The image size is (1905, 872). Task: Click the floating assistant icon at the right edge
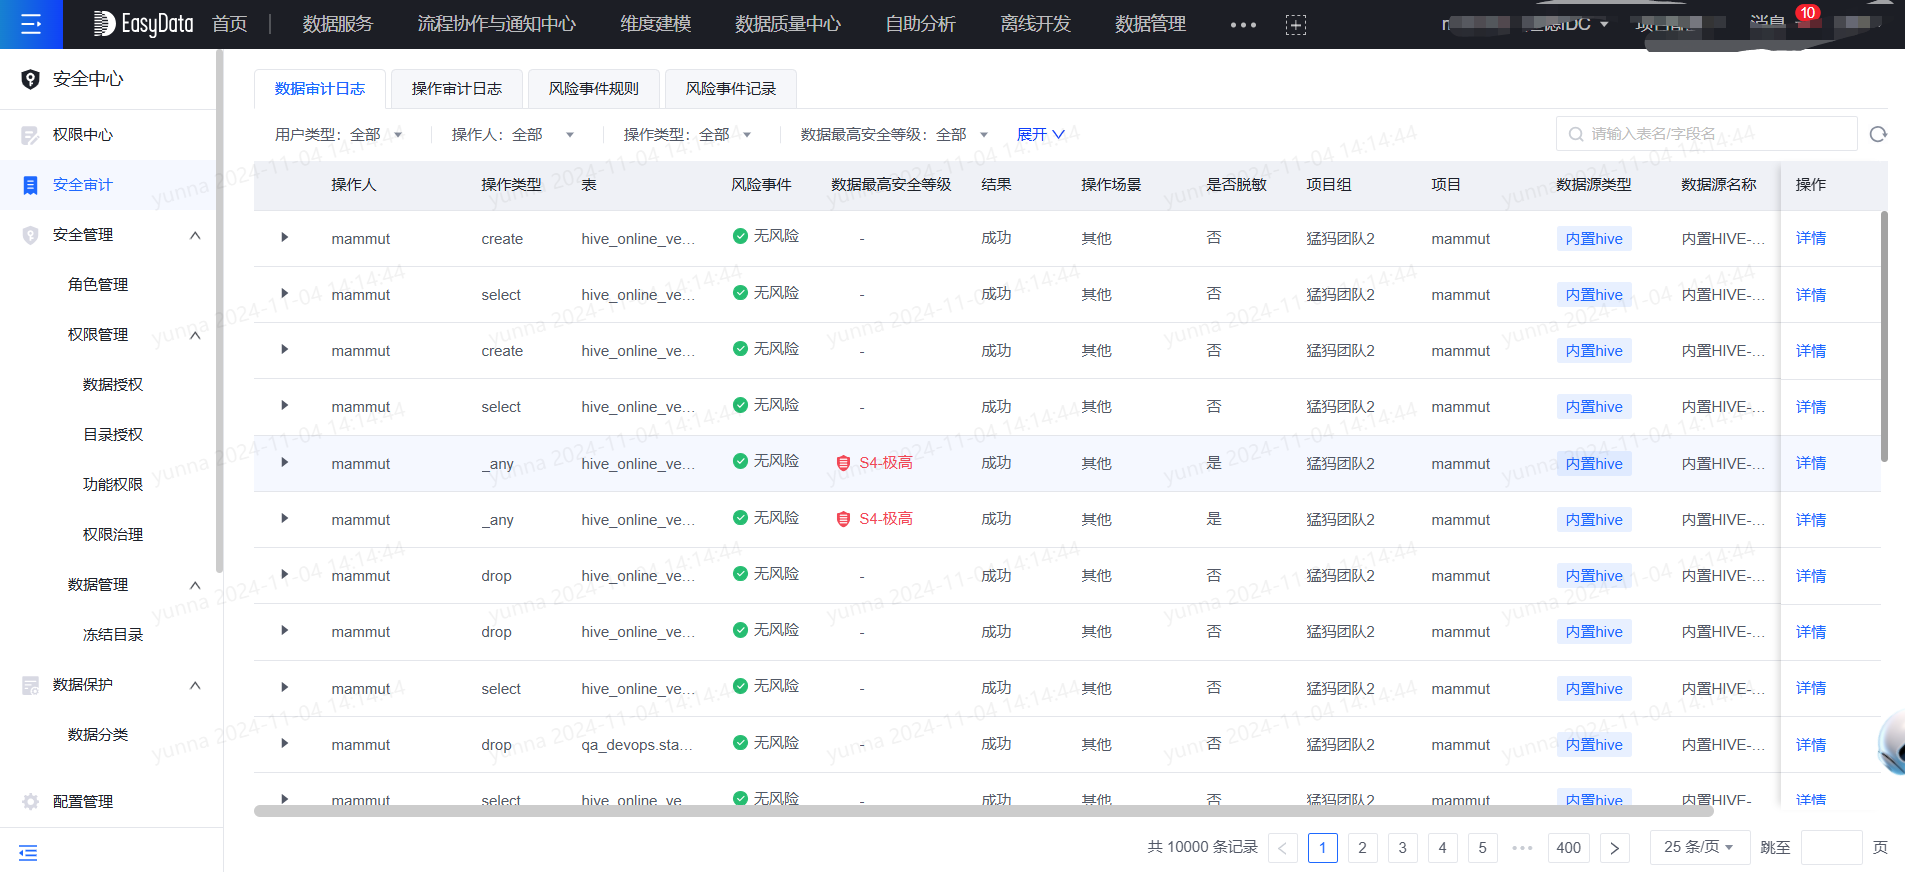pos(1891,744)
